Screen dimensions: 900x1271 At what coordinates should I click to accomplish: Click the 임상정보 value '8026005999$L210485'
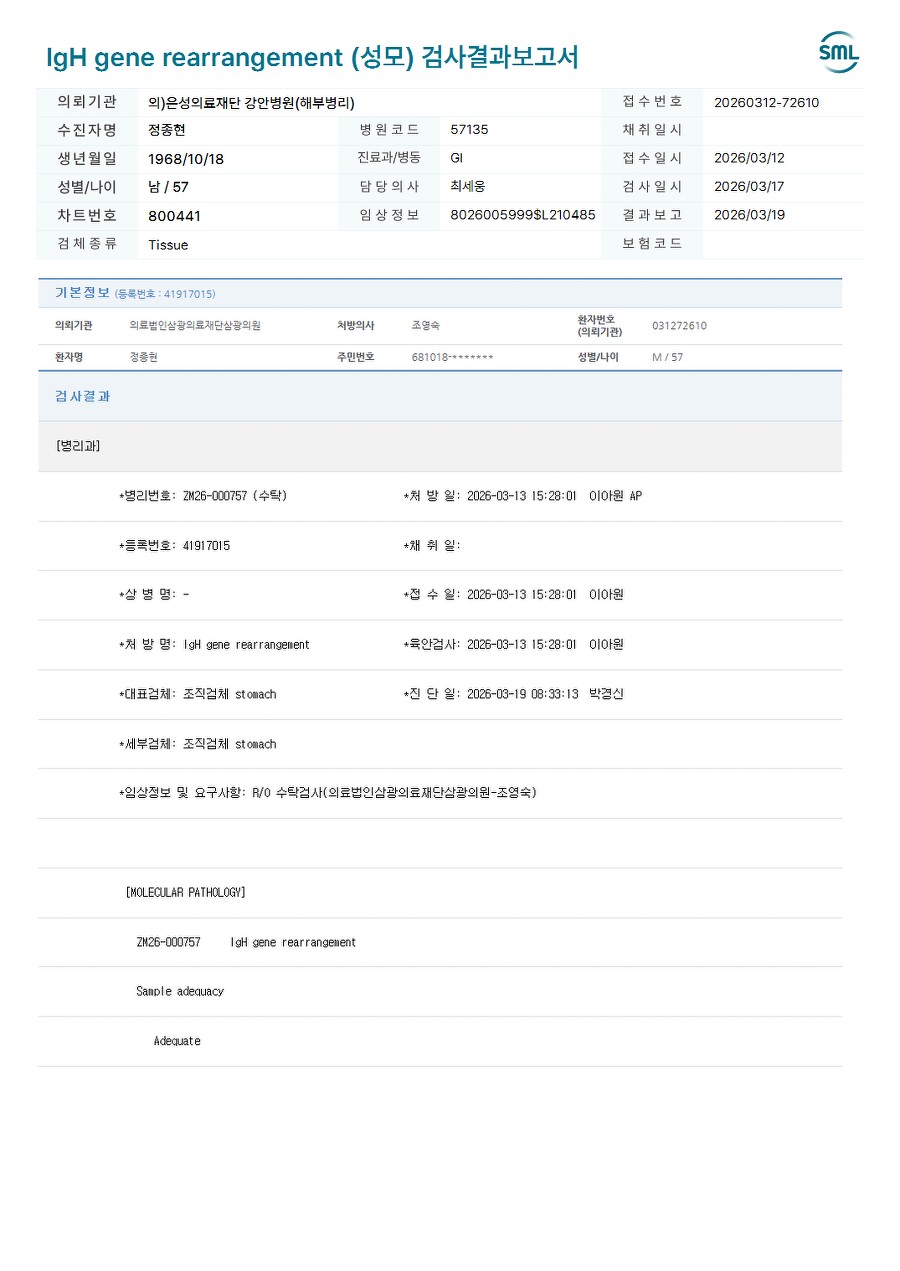523,215
